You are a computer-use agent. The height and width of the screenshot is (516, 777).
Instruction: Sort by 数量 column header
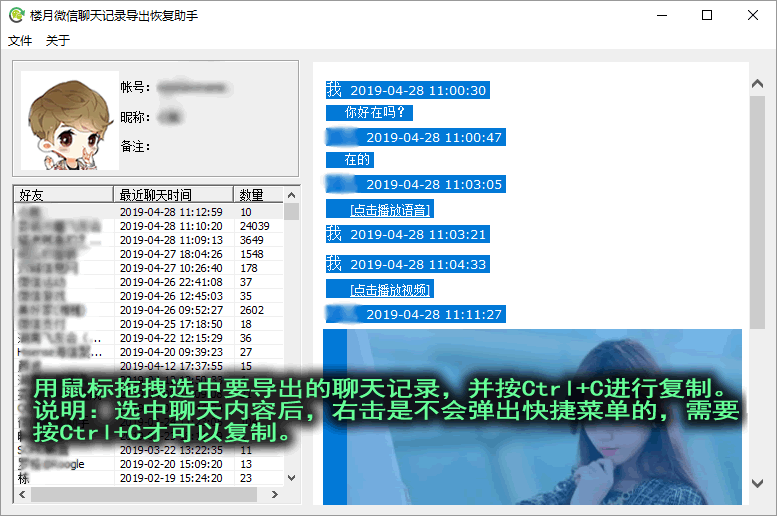(258, 195)
